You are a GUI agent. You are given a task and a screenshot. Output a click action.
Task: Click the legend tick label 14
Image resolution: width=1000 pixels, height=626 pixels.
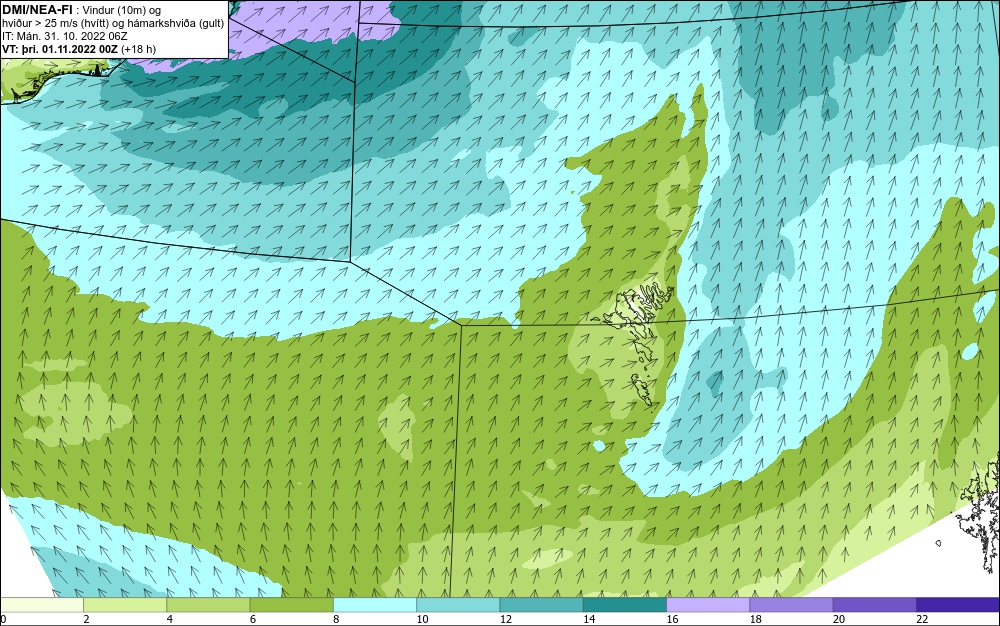click(x=589, y=619)
